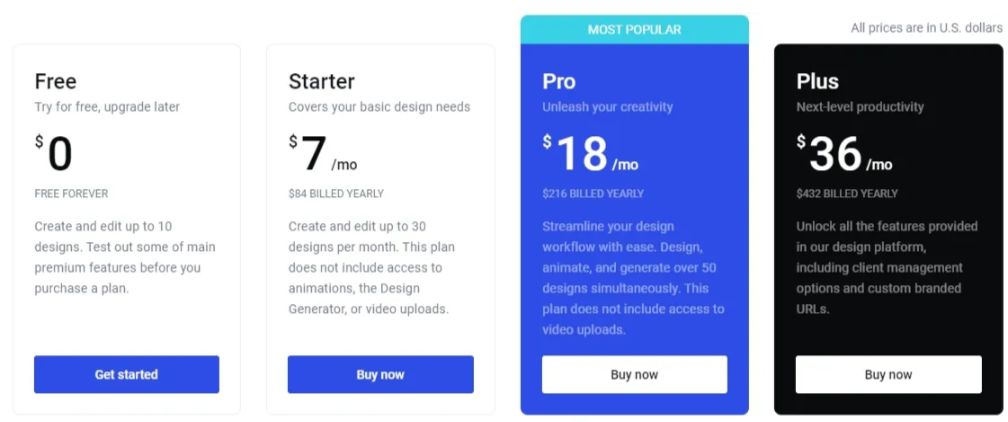
Task: Click the FREE FOREVER label
Action: 71,193
